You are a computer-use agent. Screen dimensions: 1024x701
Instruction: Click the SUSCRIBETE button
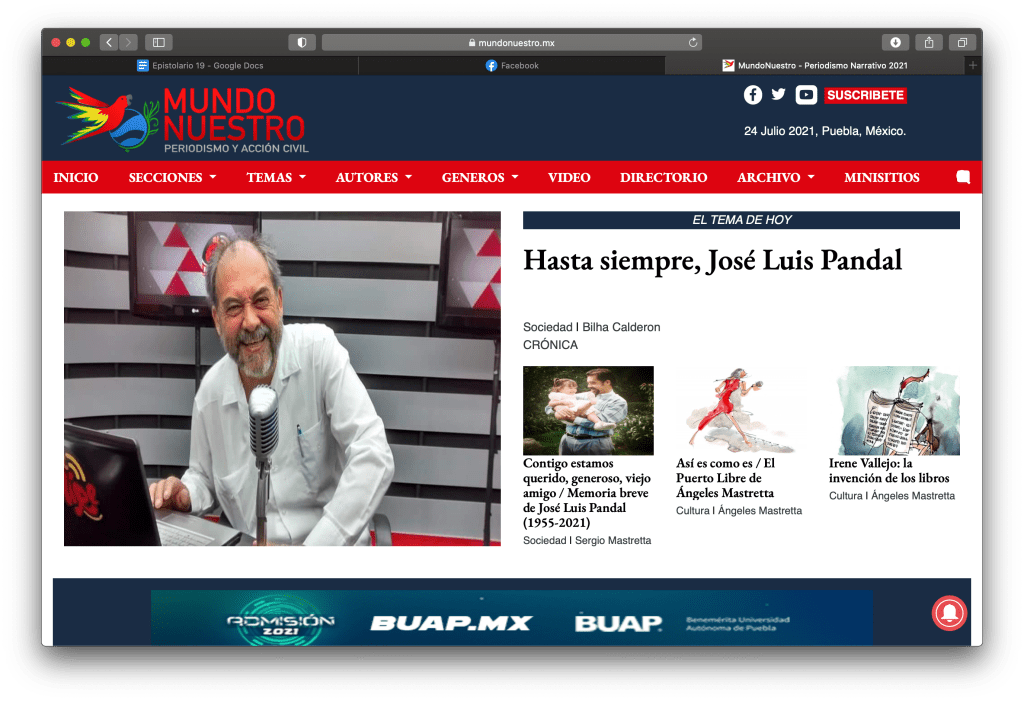coord(865,95)
